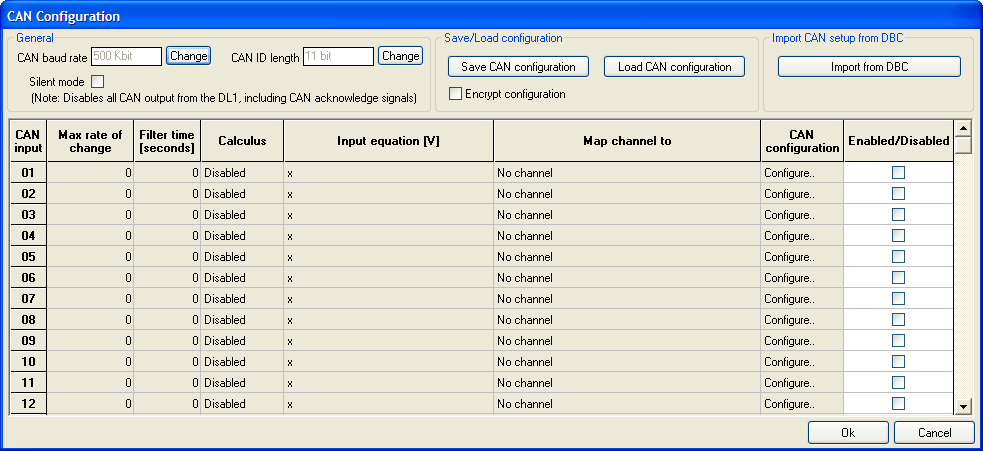The width and height of the screenshot is (983, 451).
Task: Confirm dialog with Ok button
Action: (x=847, y=432)
